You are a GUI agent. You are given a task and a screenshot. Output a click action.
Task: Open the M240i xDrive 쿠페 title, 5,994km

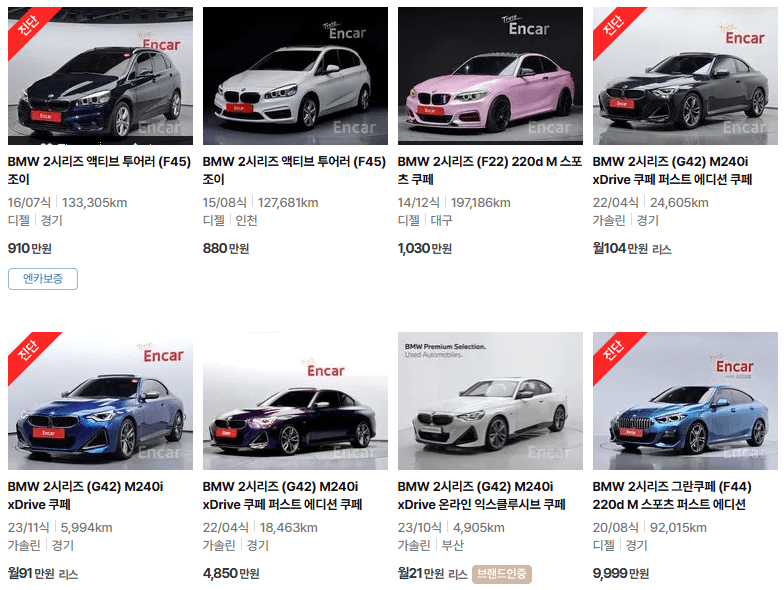85,496
